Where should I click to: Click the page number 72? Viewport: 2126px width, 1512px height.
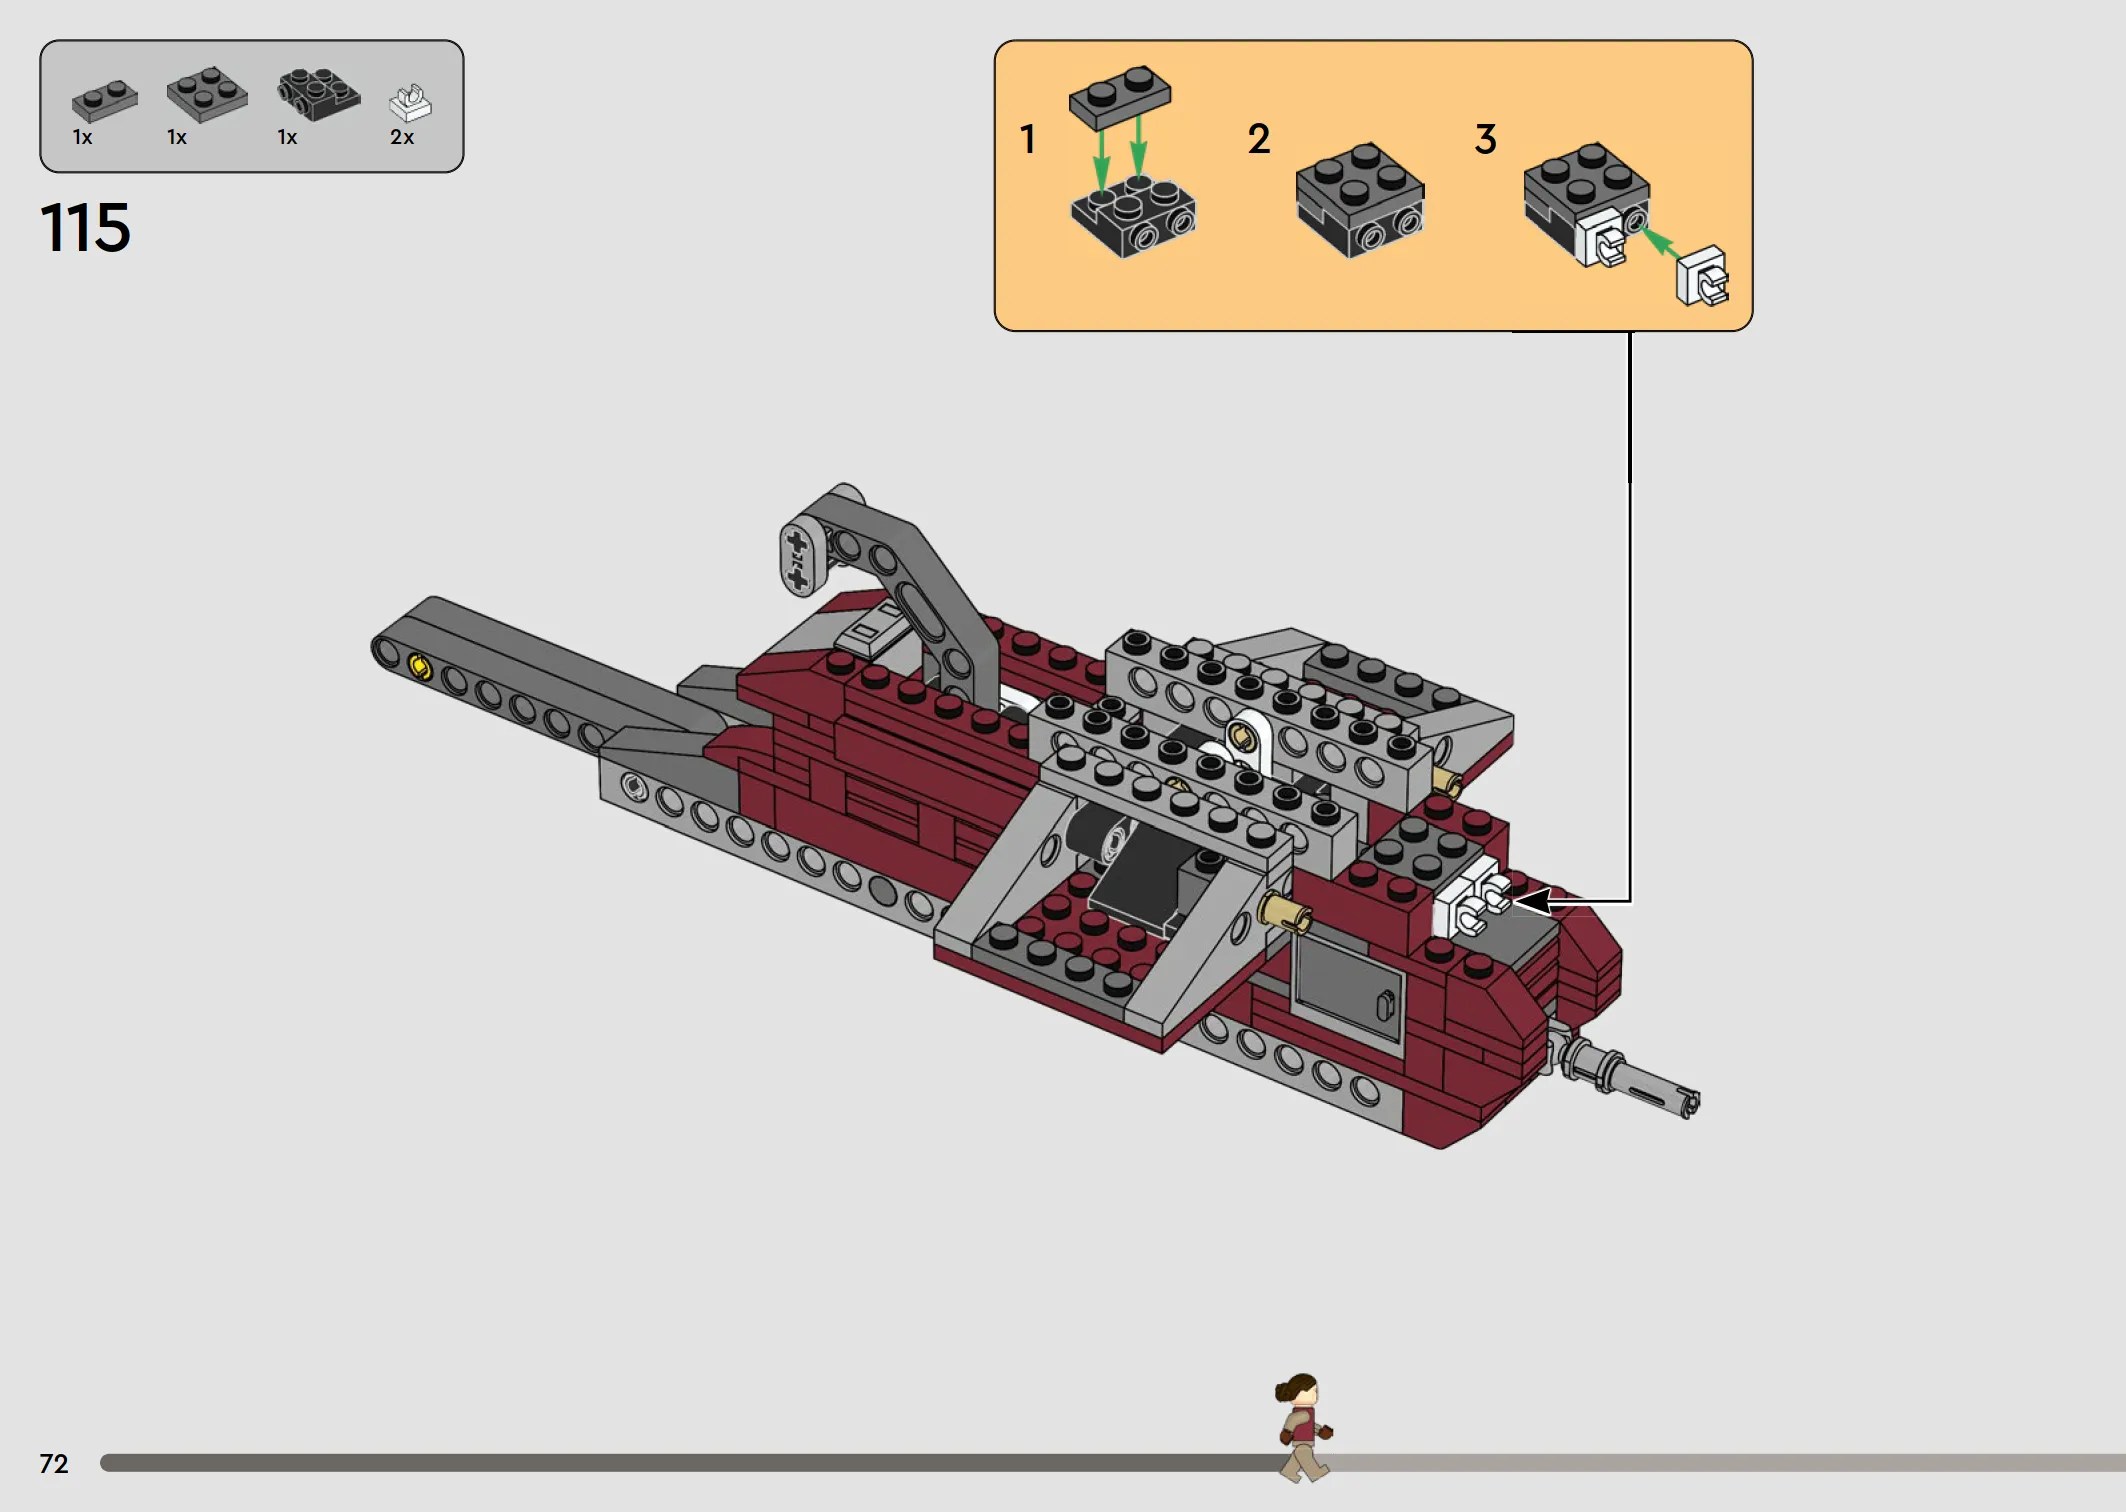pos(54,1464)
